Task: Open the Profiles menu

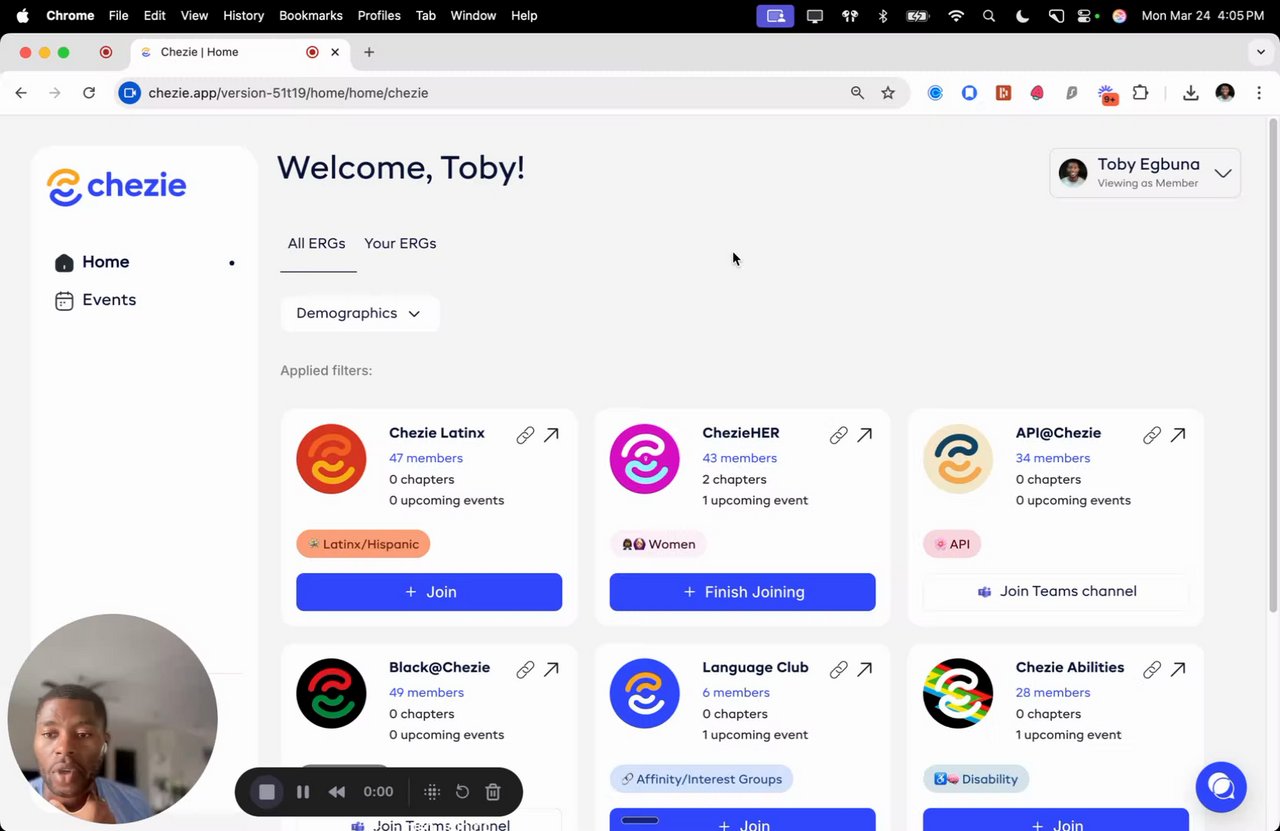Action: (379, 16)
